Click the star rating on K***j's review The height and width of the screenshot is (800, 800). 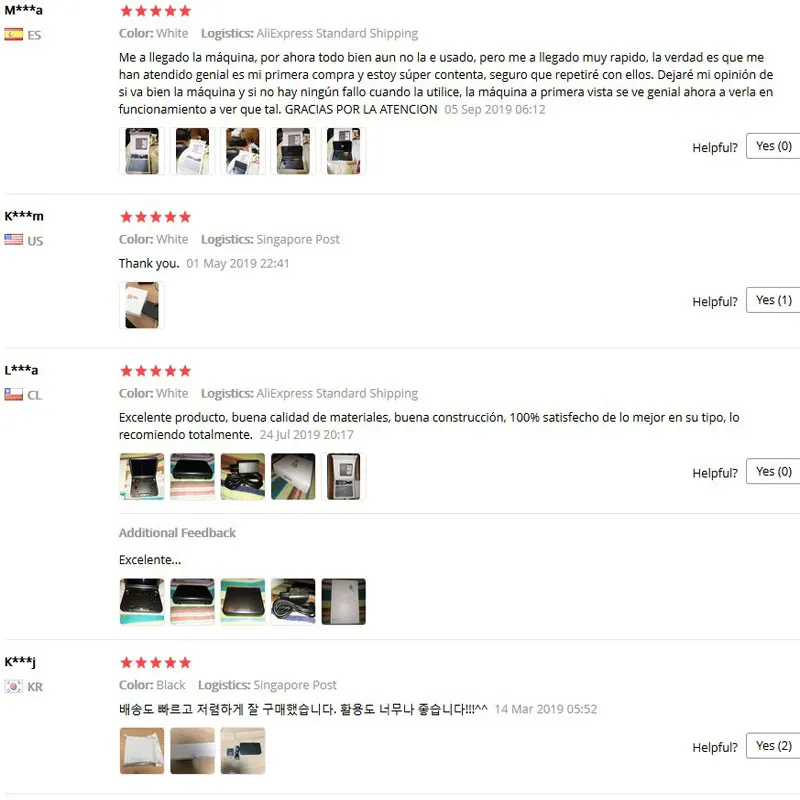coord(156,663)
